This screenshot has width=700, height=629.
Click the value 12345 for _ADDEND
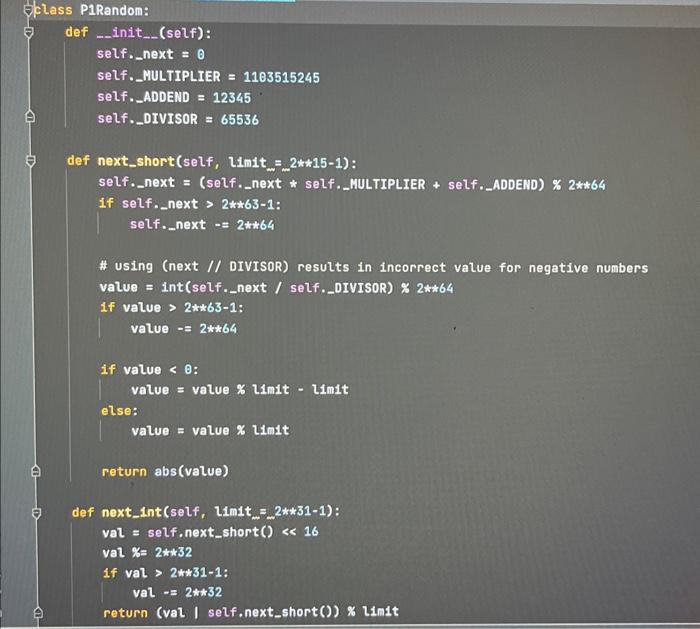tap(232, 98)
